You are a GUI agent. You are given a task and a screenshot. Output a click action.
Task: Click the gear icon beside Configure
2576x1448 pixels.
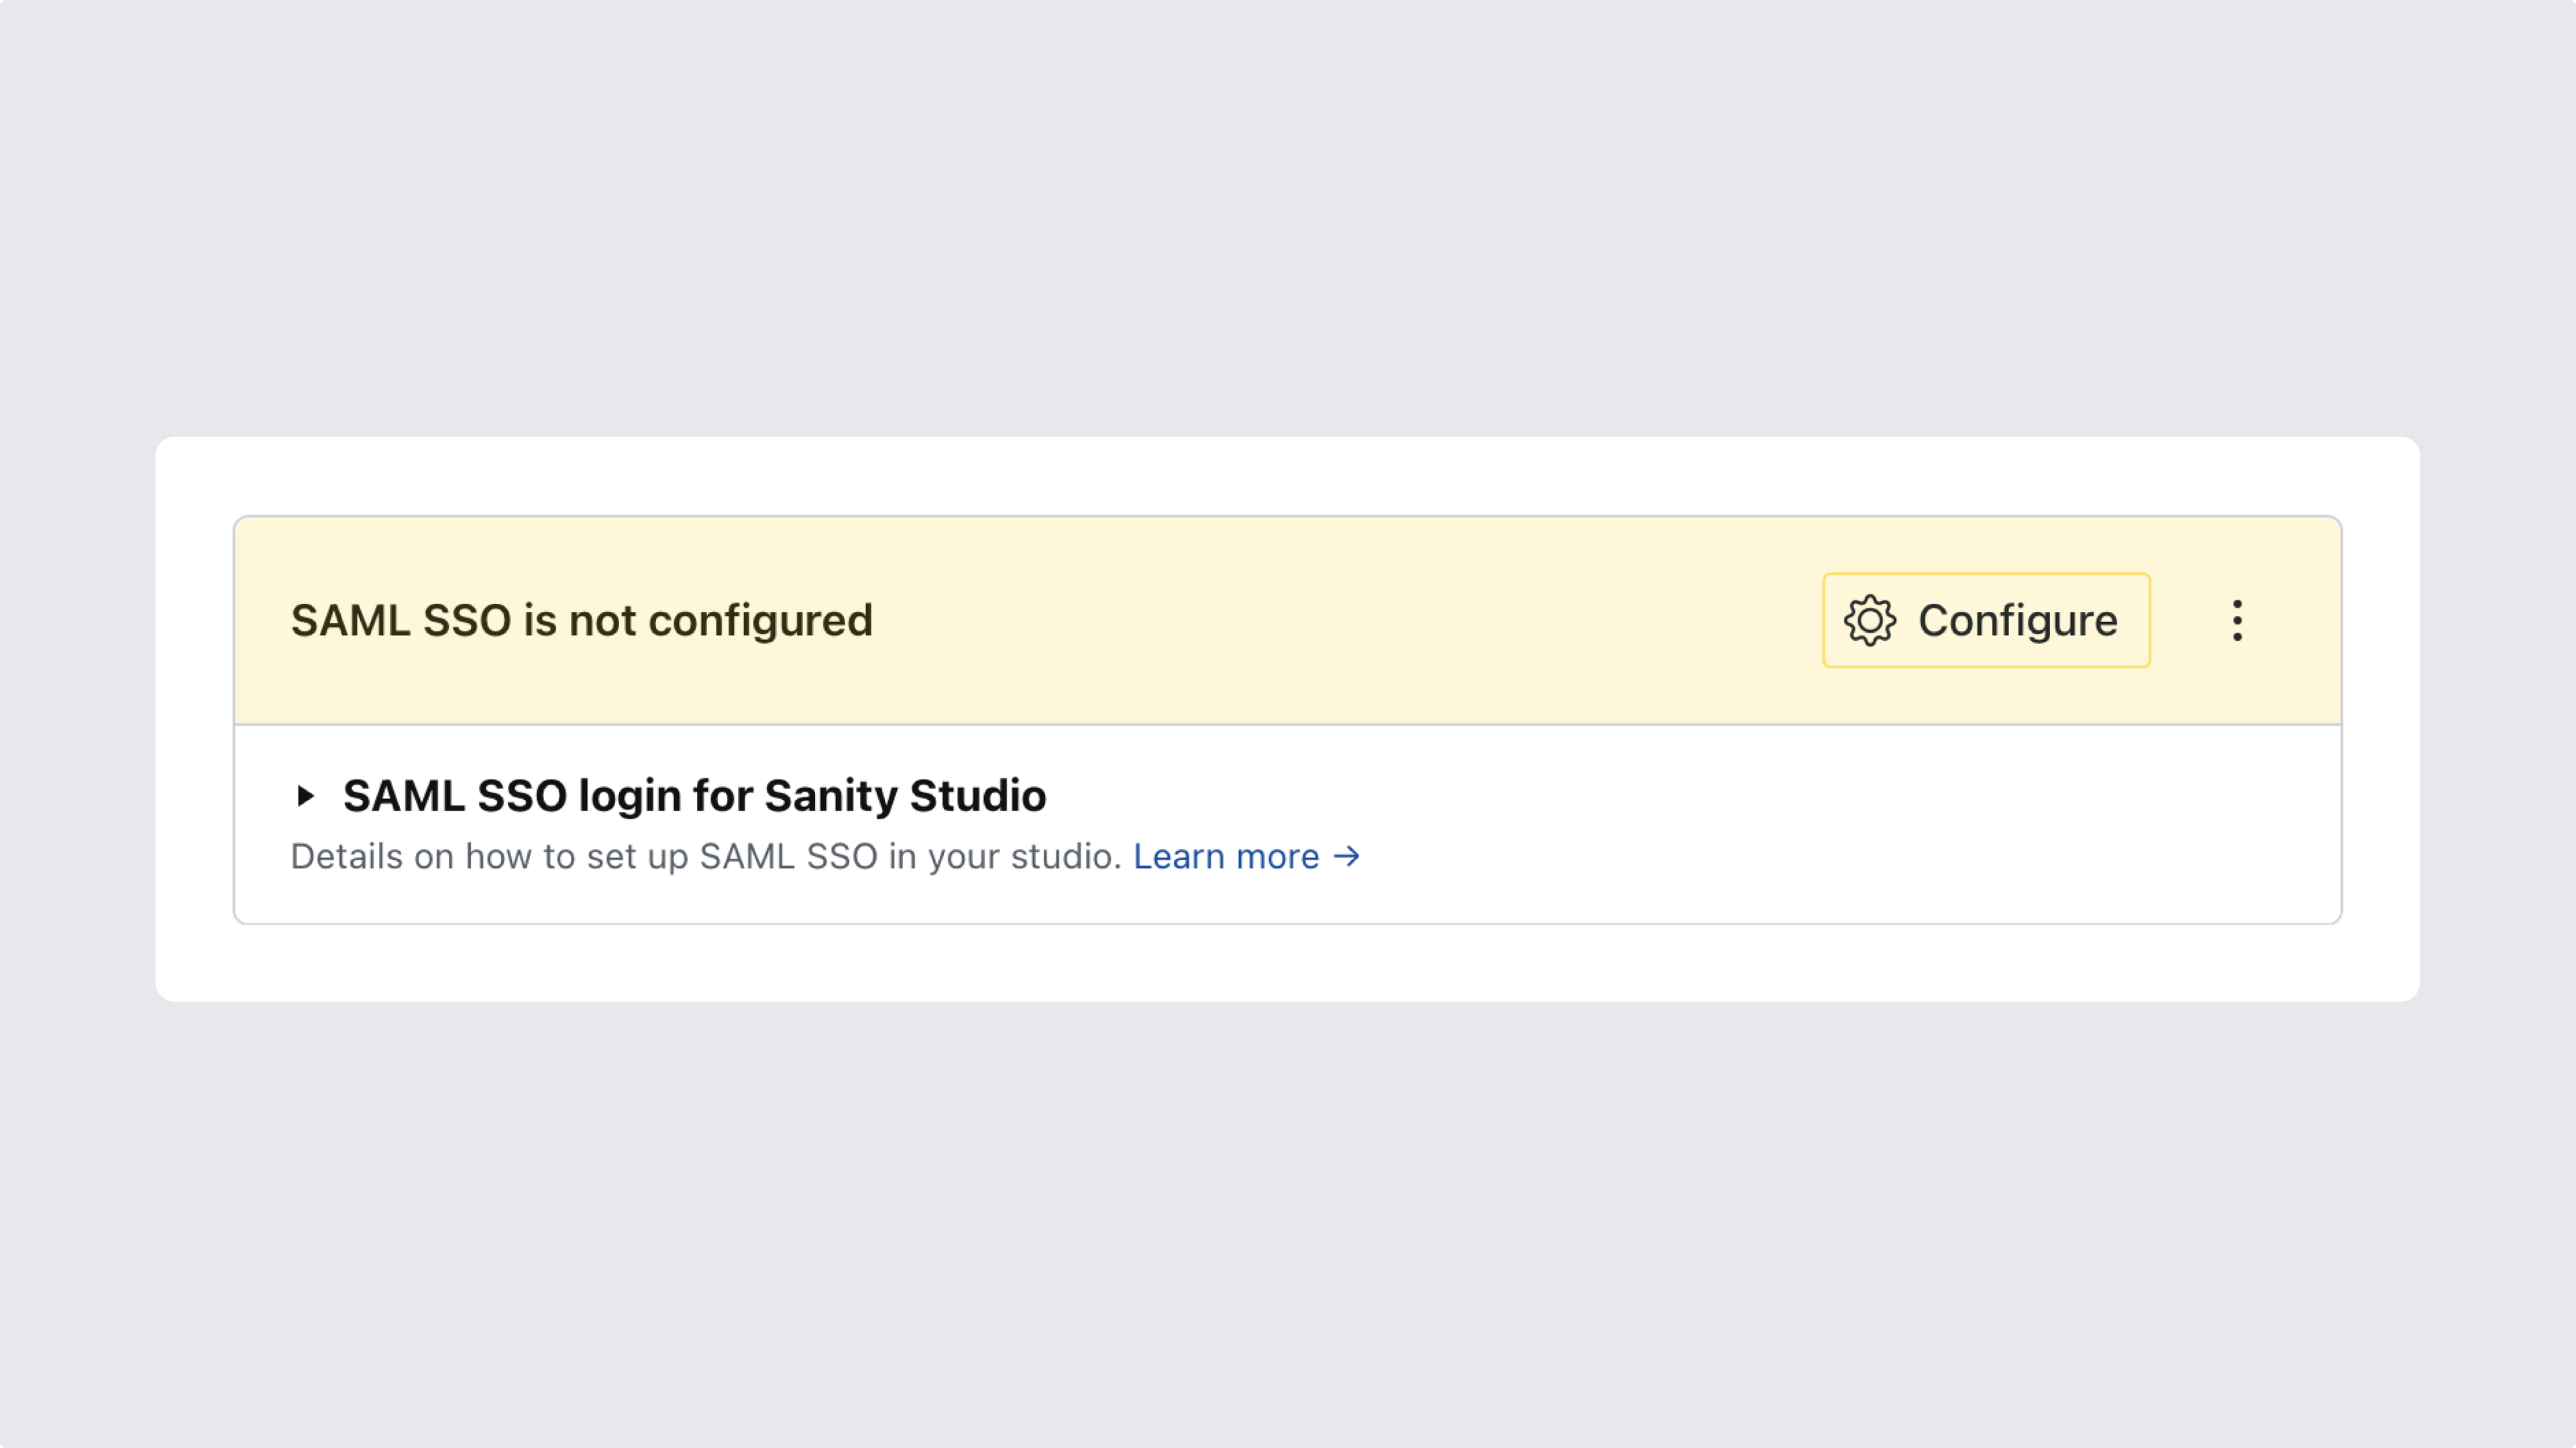tap(1869, 621)
